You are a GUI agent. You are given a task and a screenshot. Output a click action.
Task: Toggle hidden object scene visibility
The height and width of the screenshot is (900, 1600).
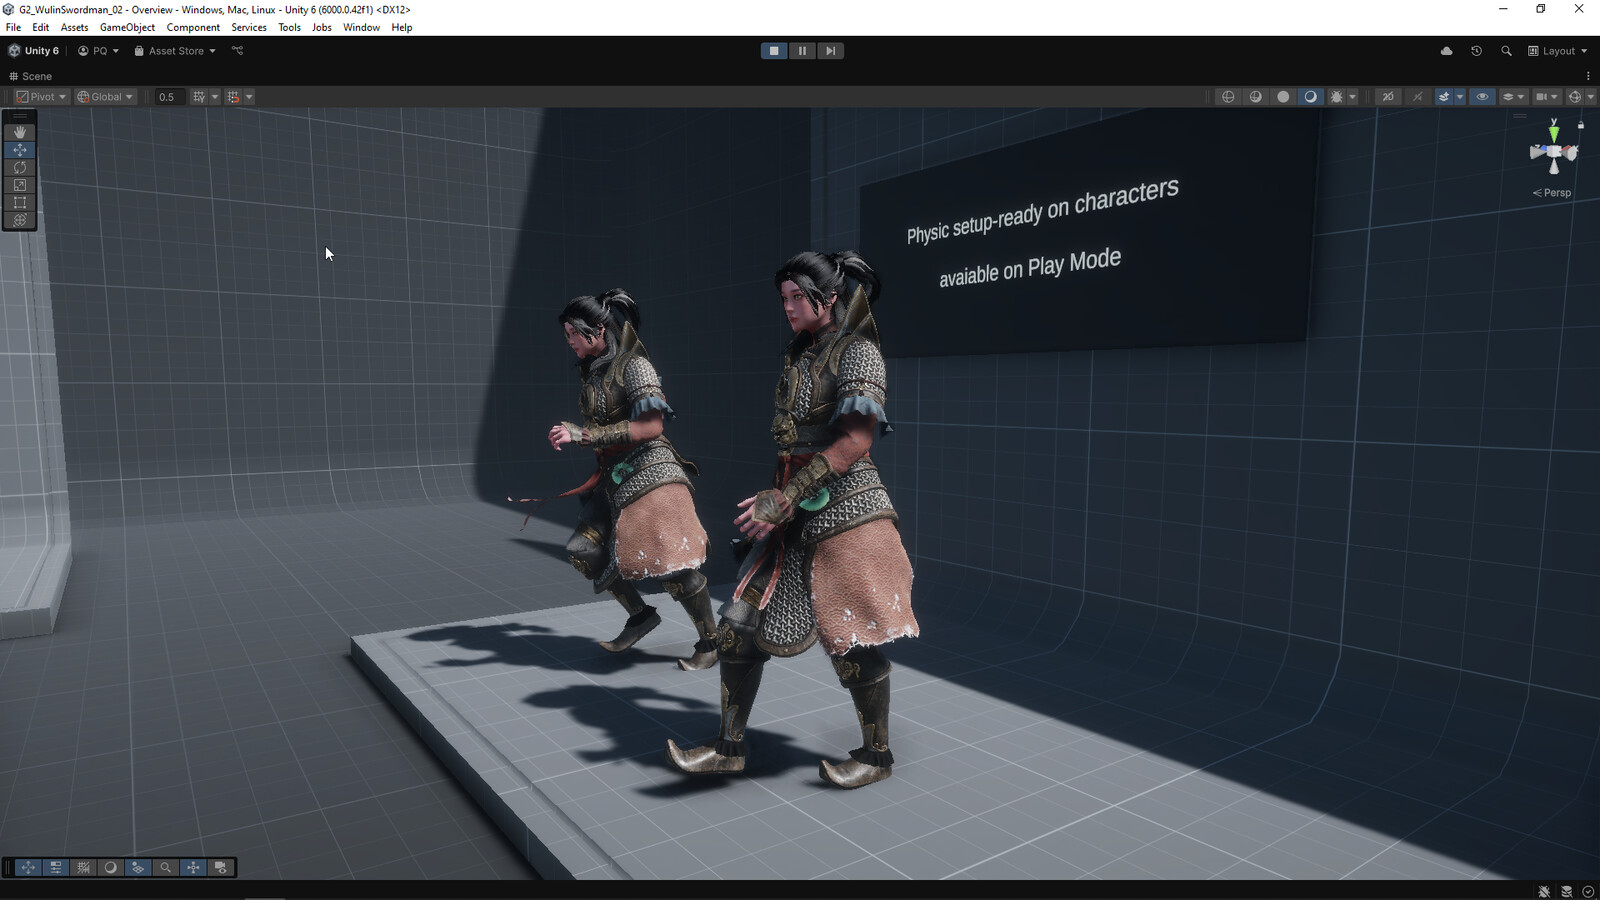pos(1482,97)
